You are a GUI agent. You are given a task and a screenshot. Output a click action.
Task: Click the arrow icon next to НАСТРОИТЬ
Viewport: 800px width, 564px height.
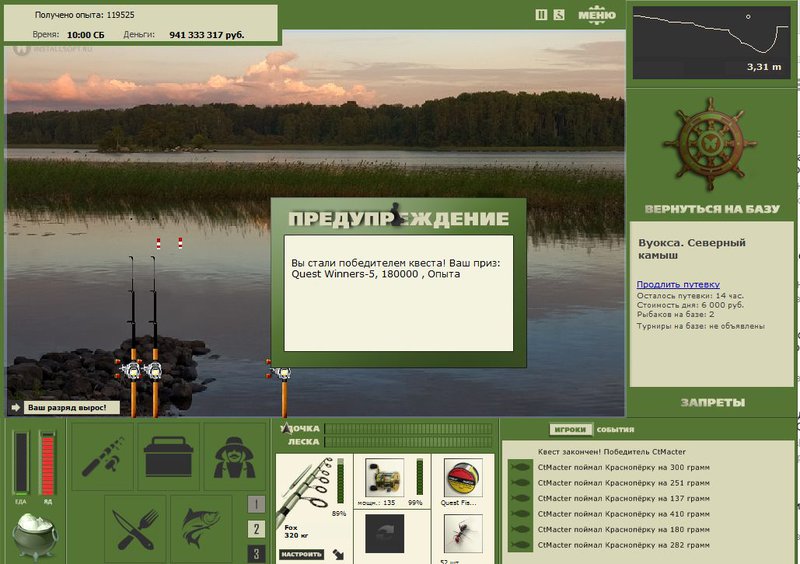click(x=338, y=554)
